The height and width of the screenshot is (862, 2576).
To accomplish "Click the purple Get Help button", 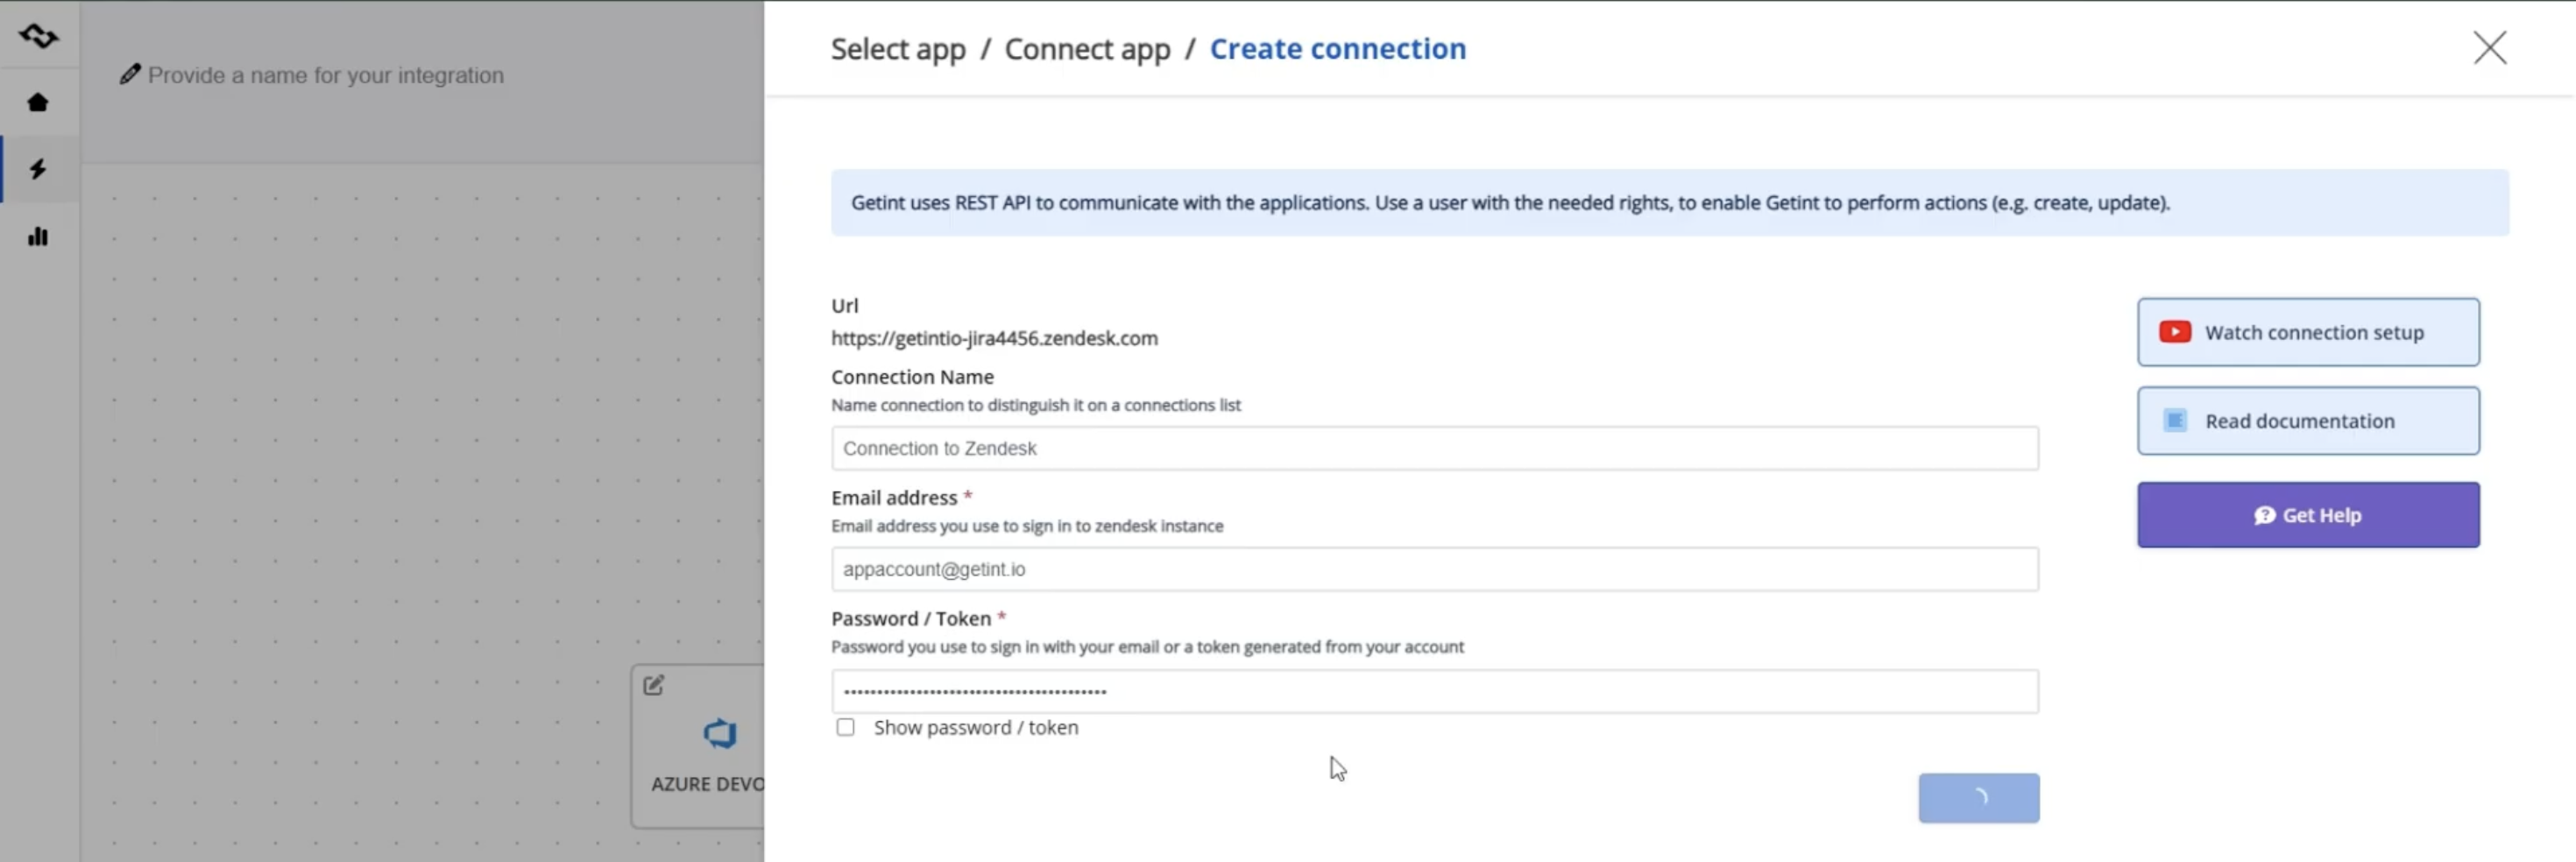I will pos(2308,515).
